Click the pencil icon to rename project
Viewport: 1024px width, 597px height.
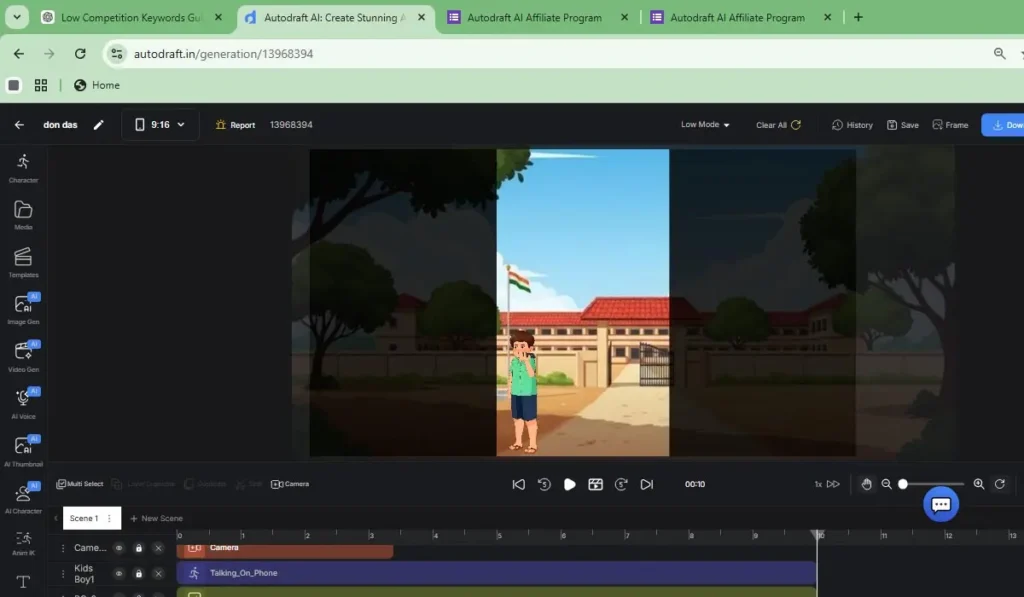(98, 125)
